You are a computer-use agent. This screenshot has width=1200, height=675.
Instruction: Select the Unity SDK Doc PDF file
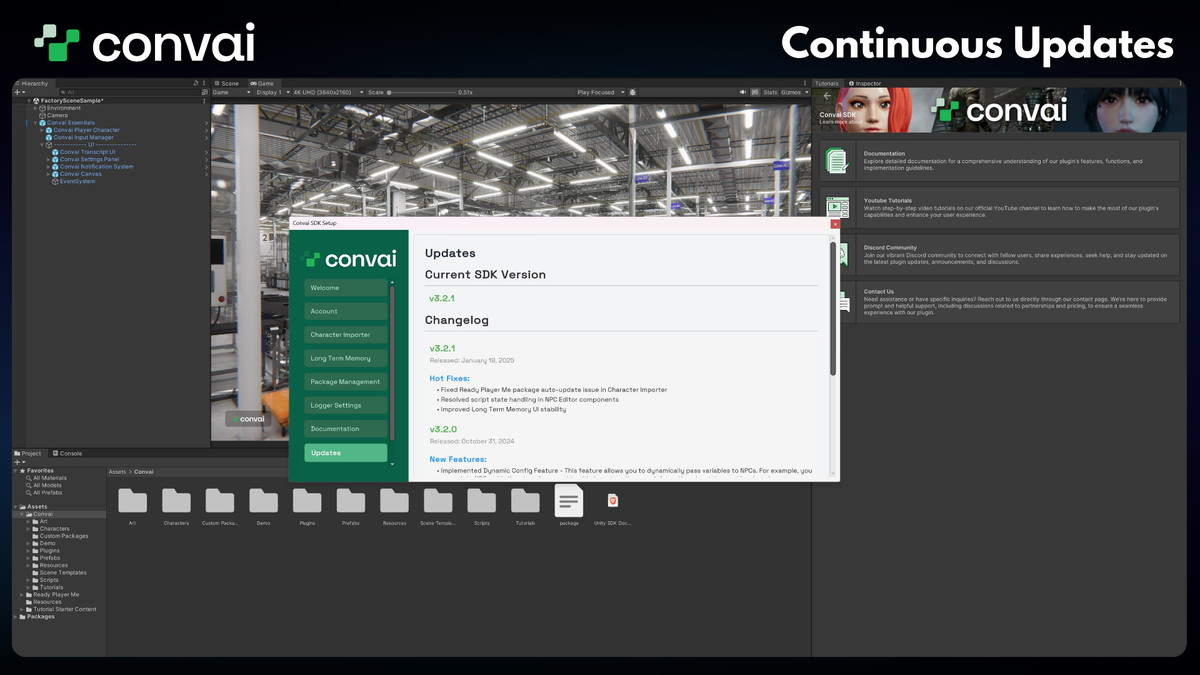pos(613,500)
